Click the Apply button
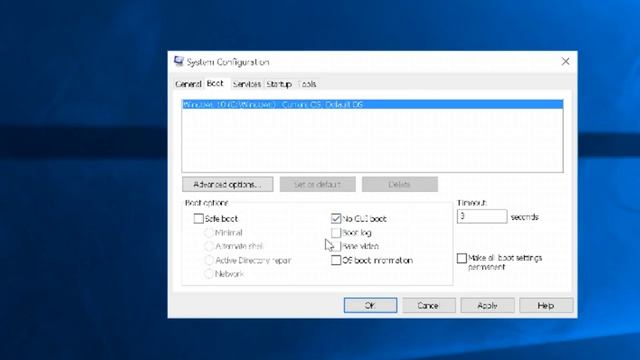 487,305
